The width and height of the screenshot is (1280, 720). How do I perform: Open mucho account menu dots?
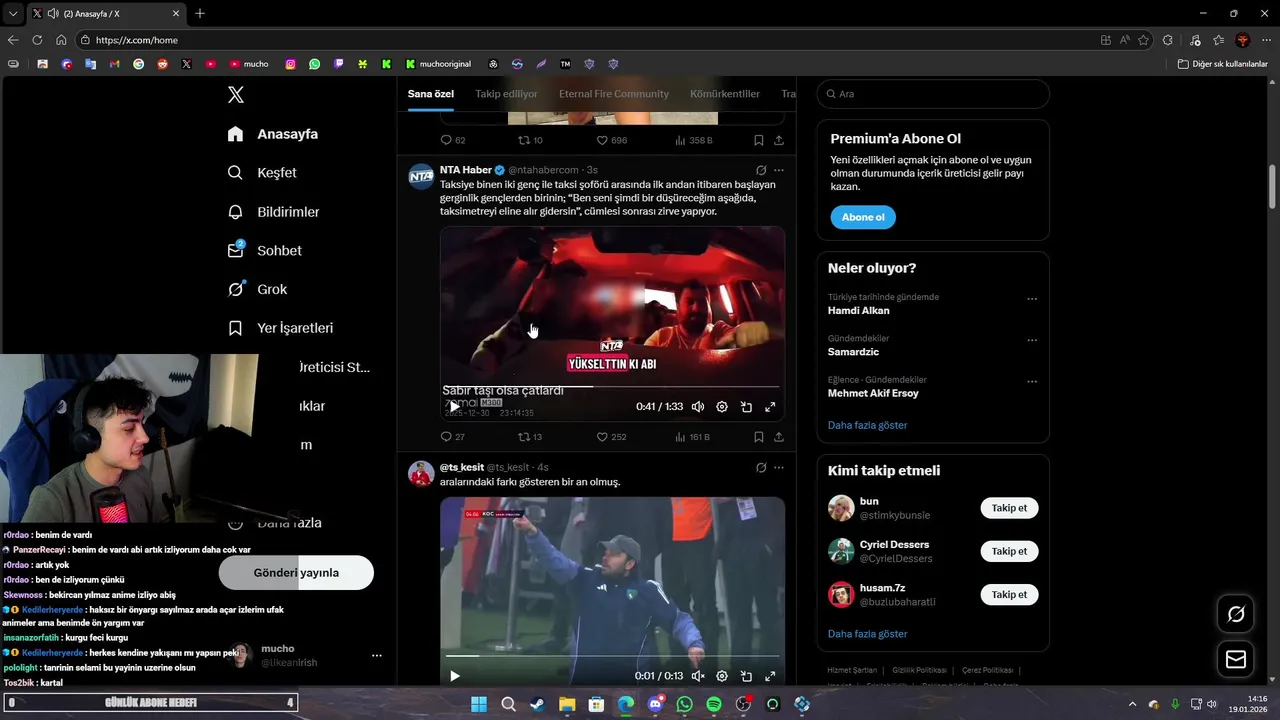[377, 656]
